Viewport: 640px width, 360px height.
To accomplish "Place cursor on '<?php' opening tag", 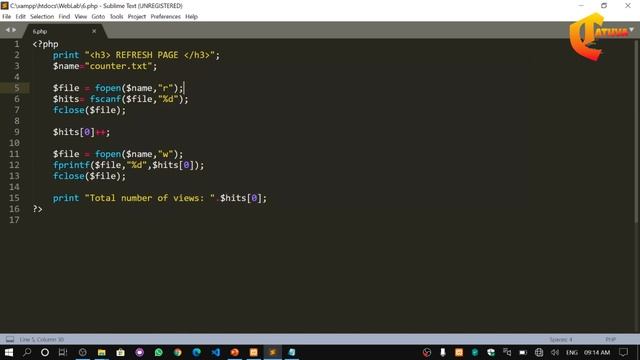I will pyautogui.click(x=45, y=44).
